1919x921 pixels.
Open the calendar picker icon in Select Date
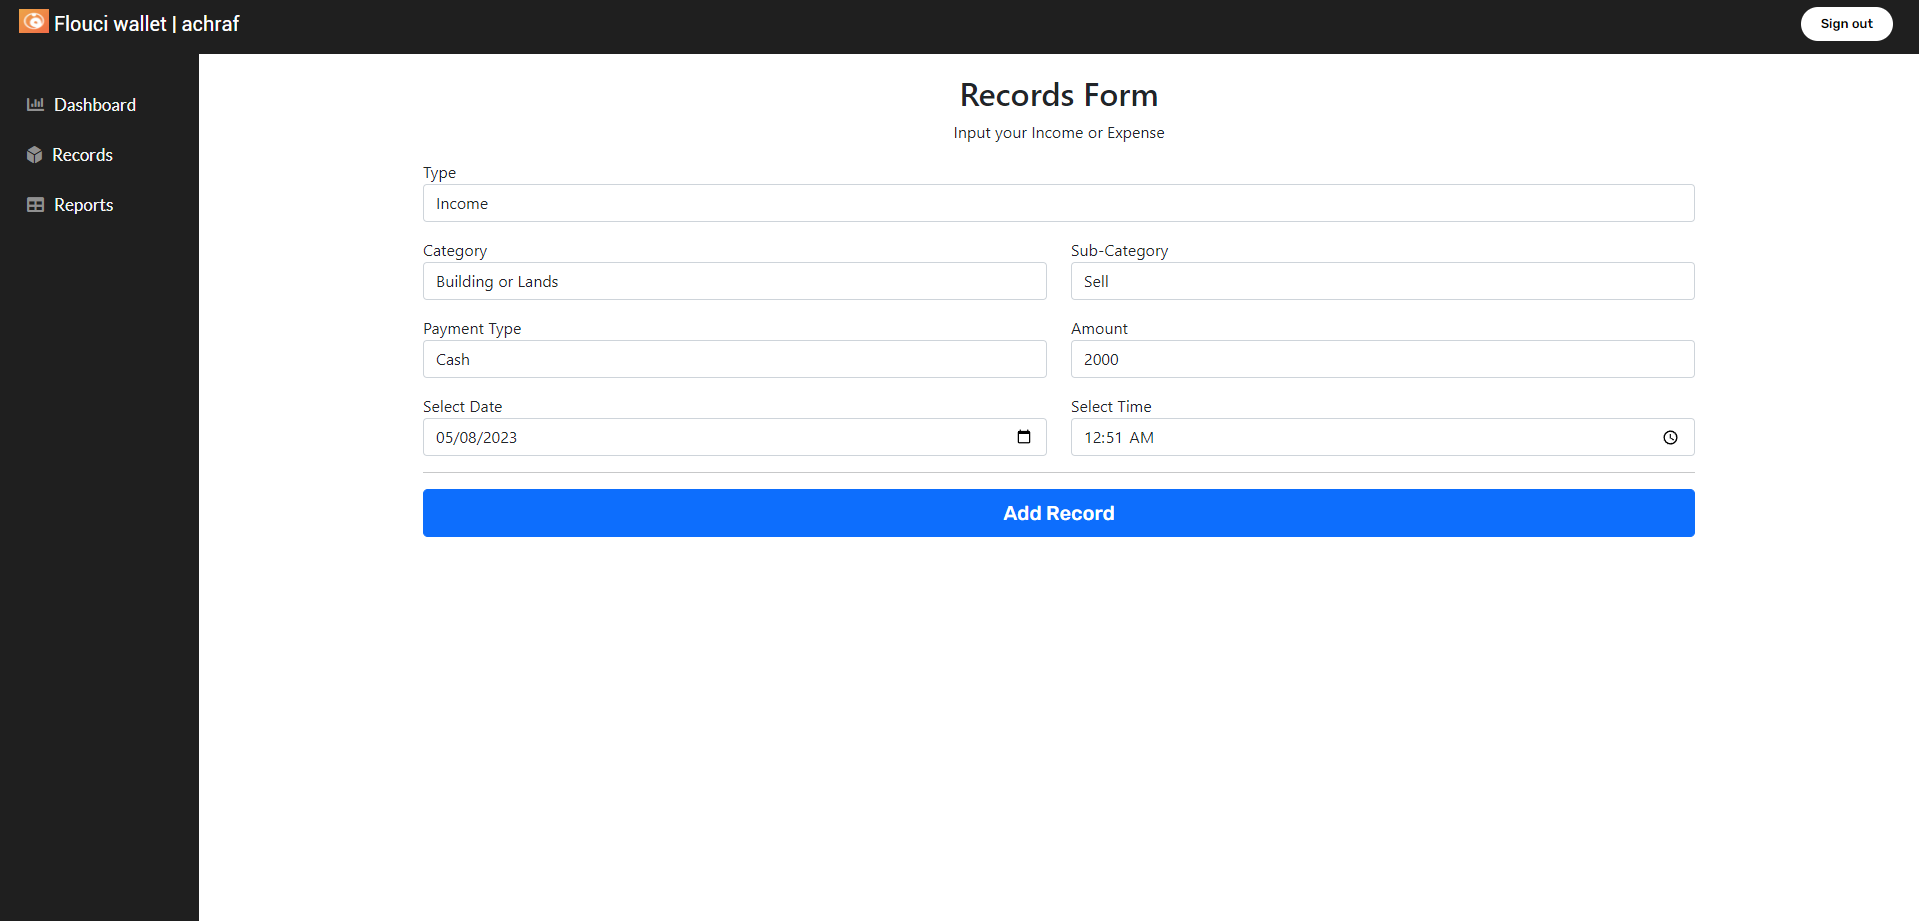[1024, 437]
